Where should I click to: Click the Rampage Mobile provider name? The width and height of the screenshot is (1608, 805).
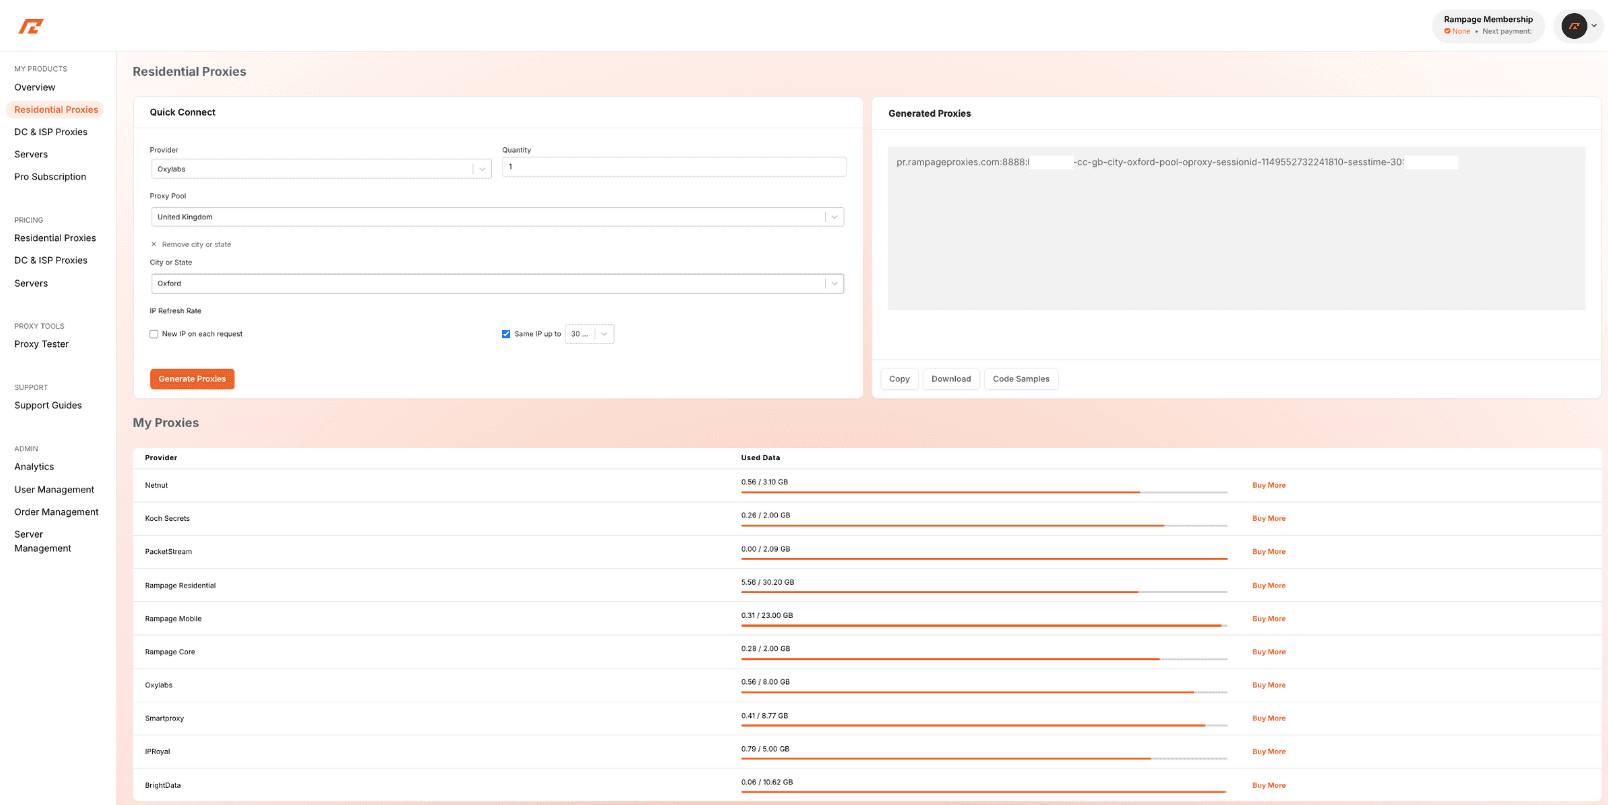click(x=173, y=619)
